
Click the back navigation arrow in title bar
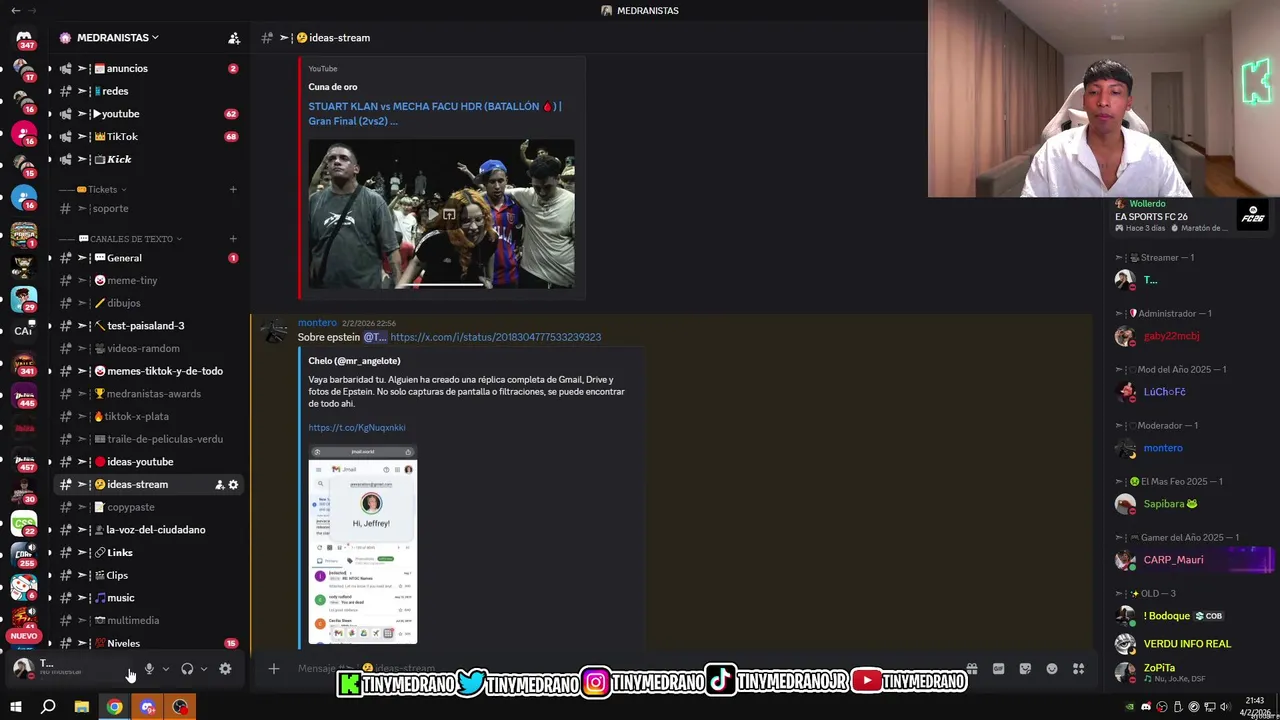[x=15, y=10]
